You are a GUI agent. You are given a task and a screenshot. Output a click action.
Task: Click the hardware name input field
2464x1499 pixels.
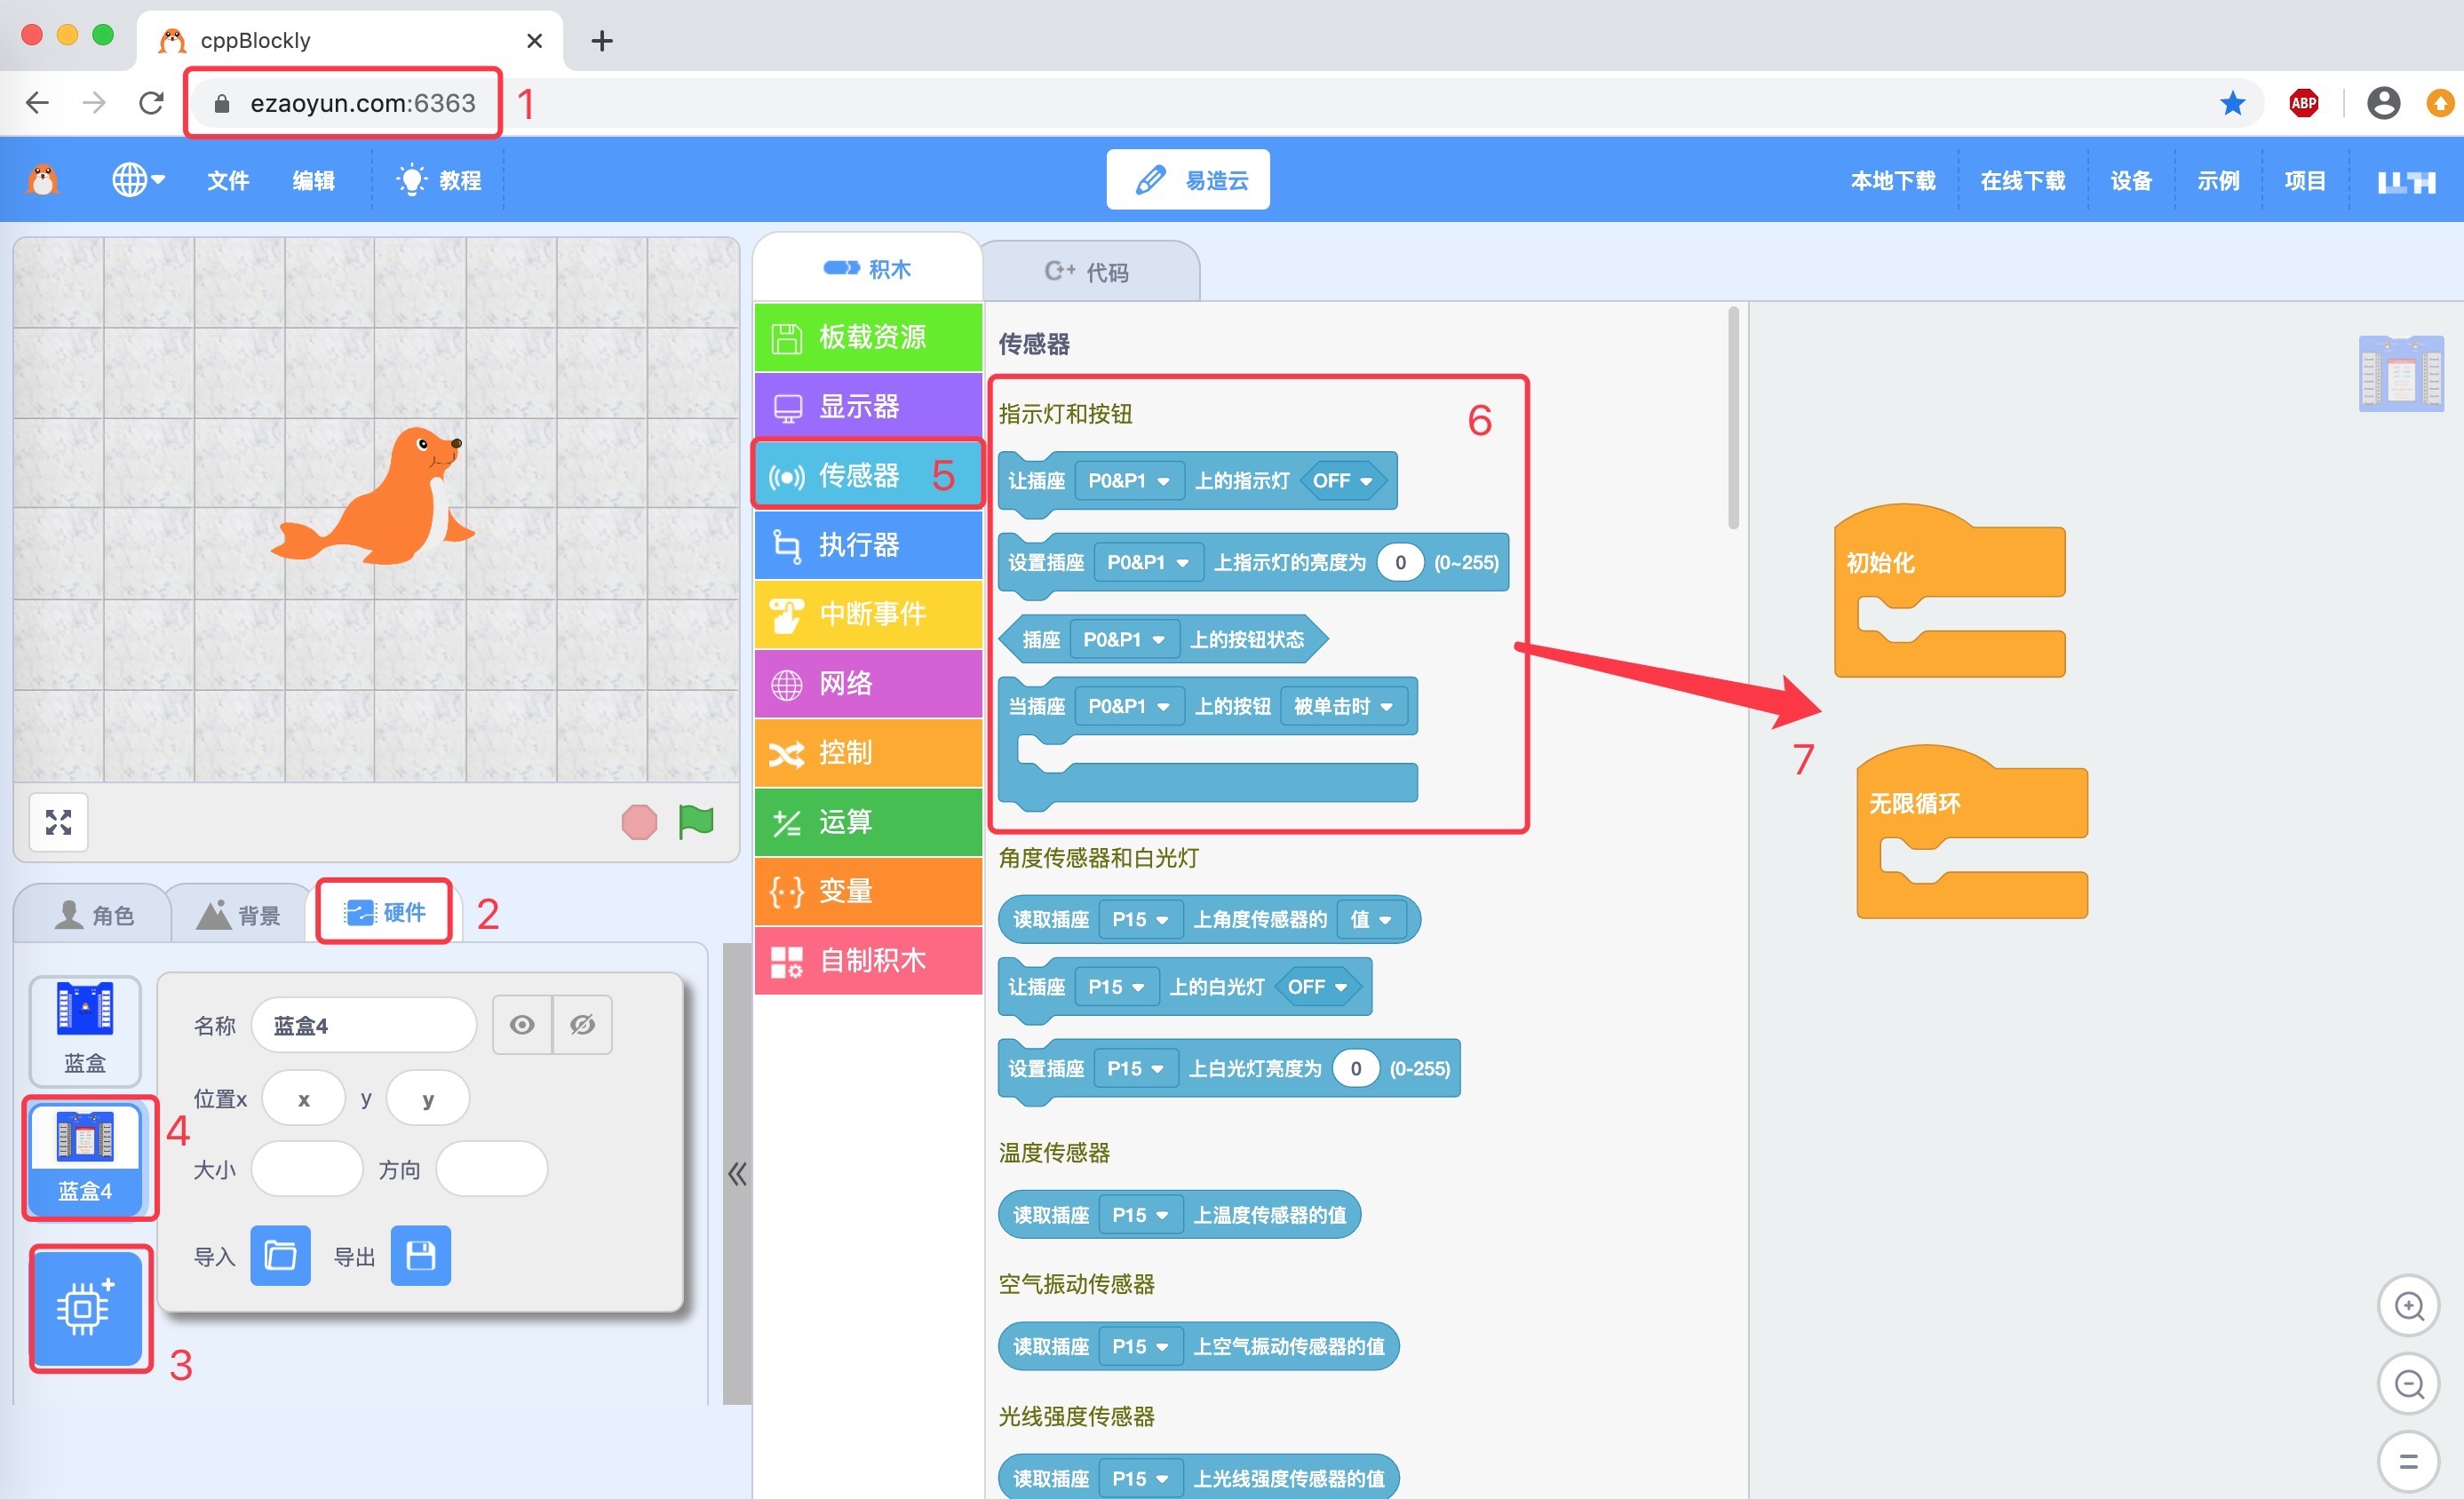point(364,1025)
